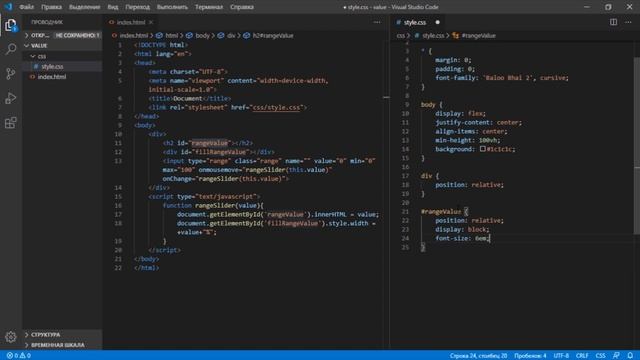Click errors and warnings count in status bar
Viewport: 640px width, 360px height.
point(19,356)
